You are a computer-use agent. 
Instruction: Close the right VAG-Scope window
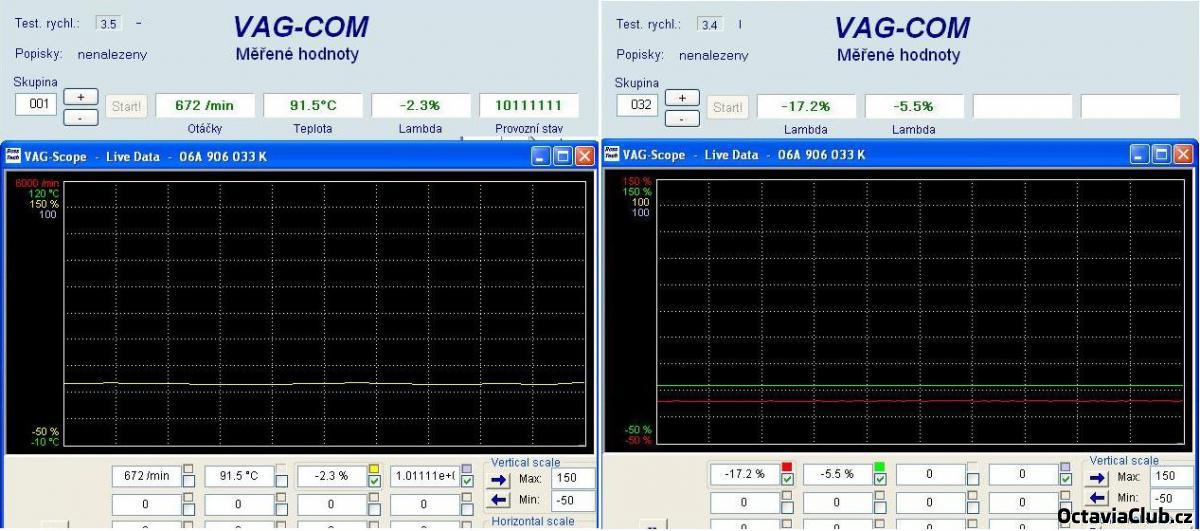tap(1183, 155)
